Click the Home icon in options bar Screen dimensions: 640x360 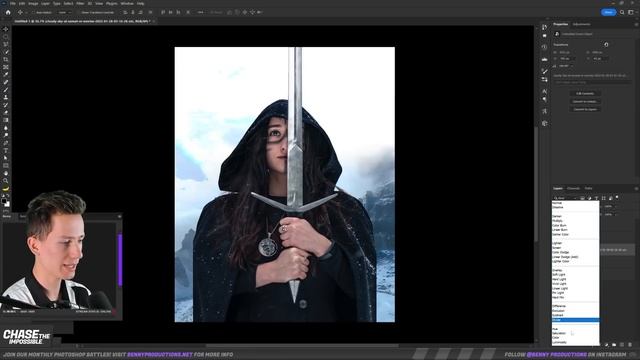tap(8, 12)
